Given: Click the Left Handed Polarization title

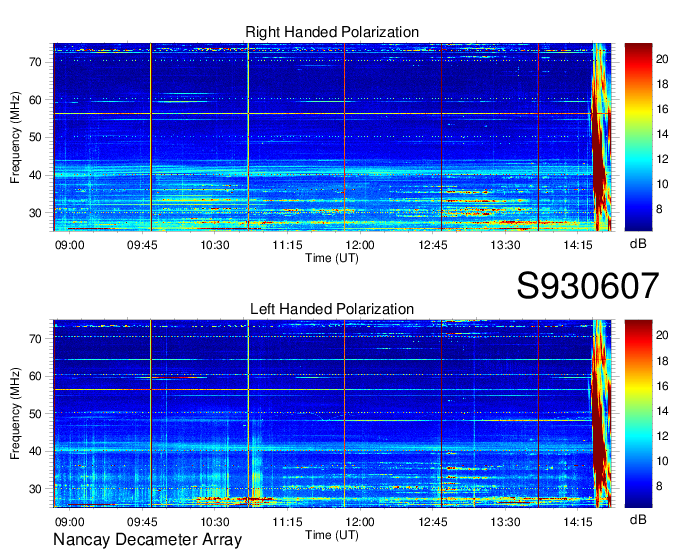Looking at the screenshot, I should tap(332, 309).
